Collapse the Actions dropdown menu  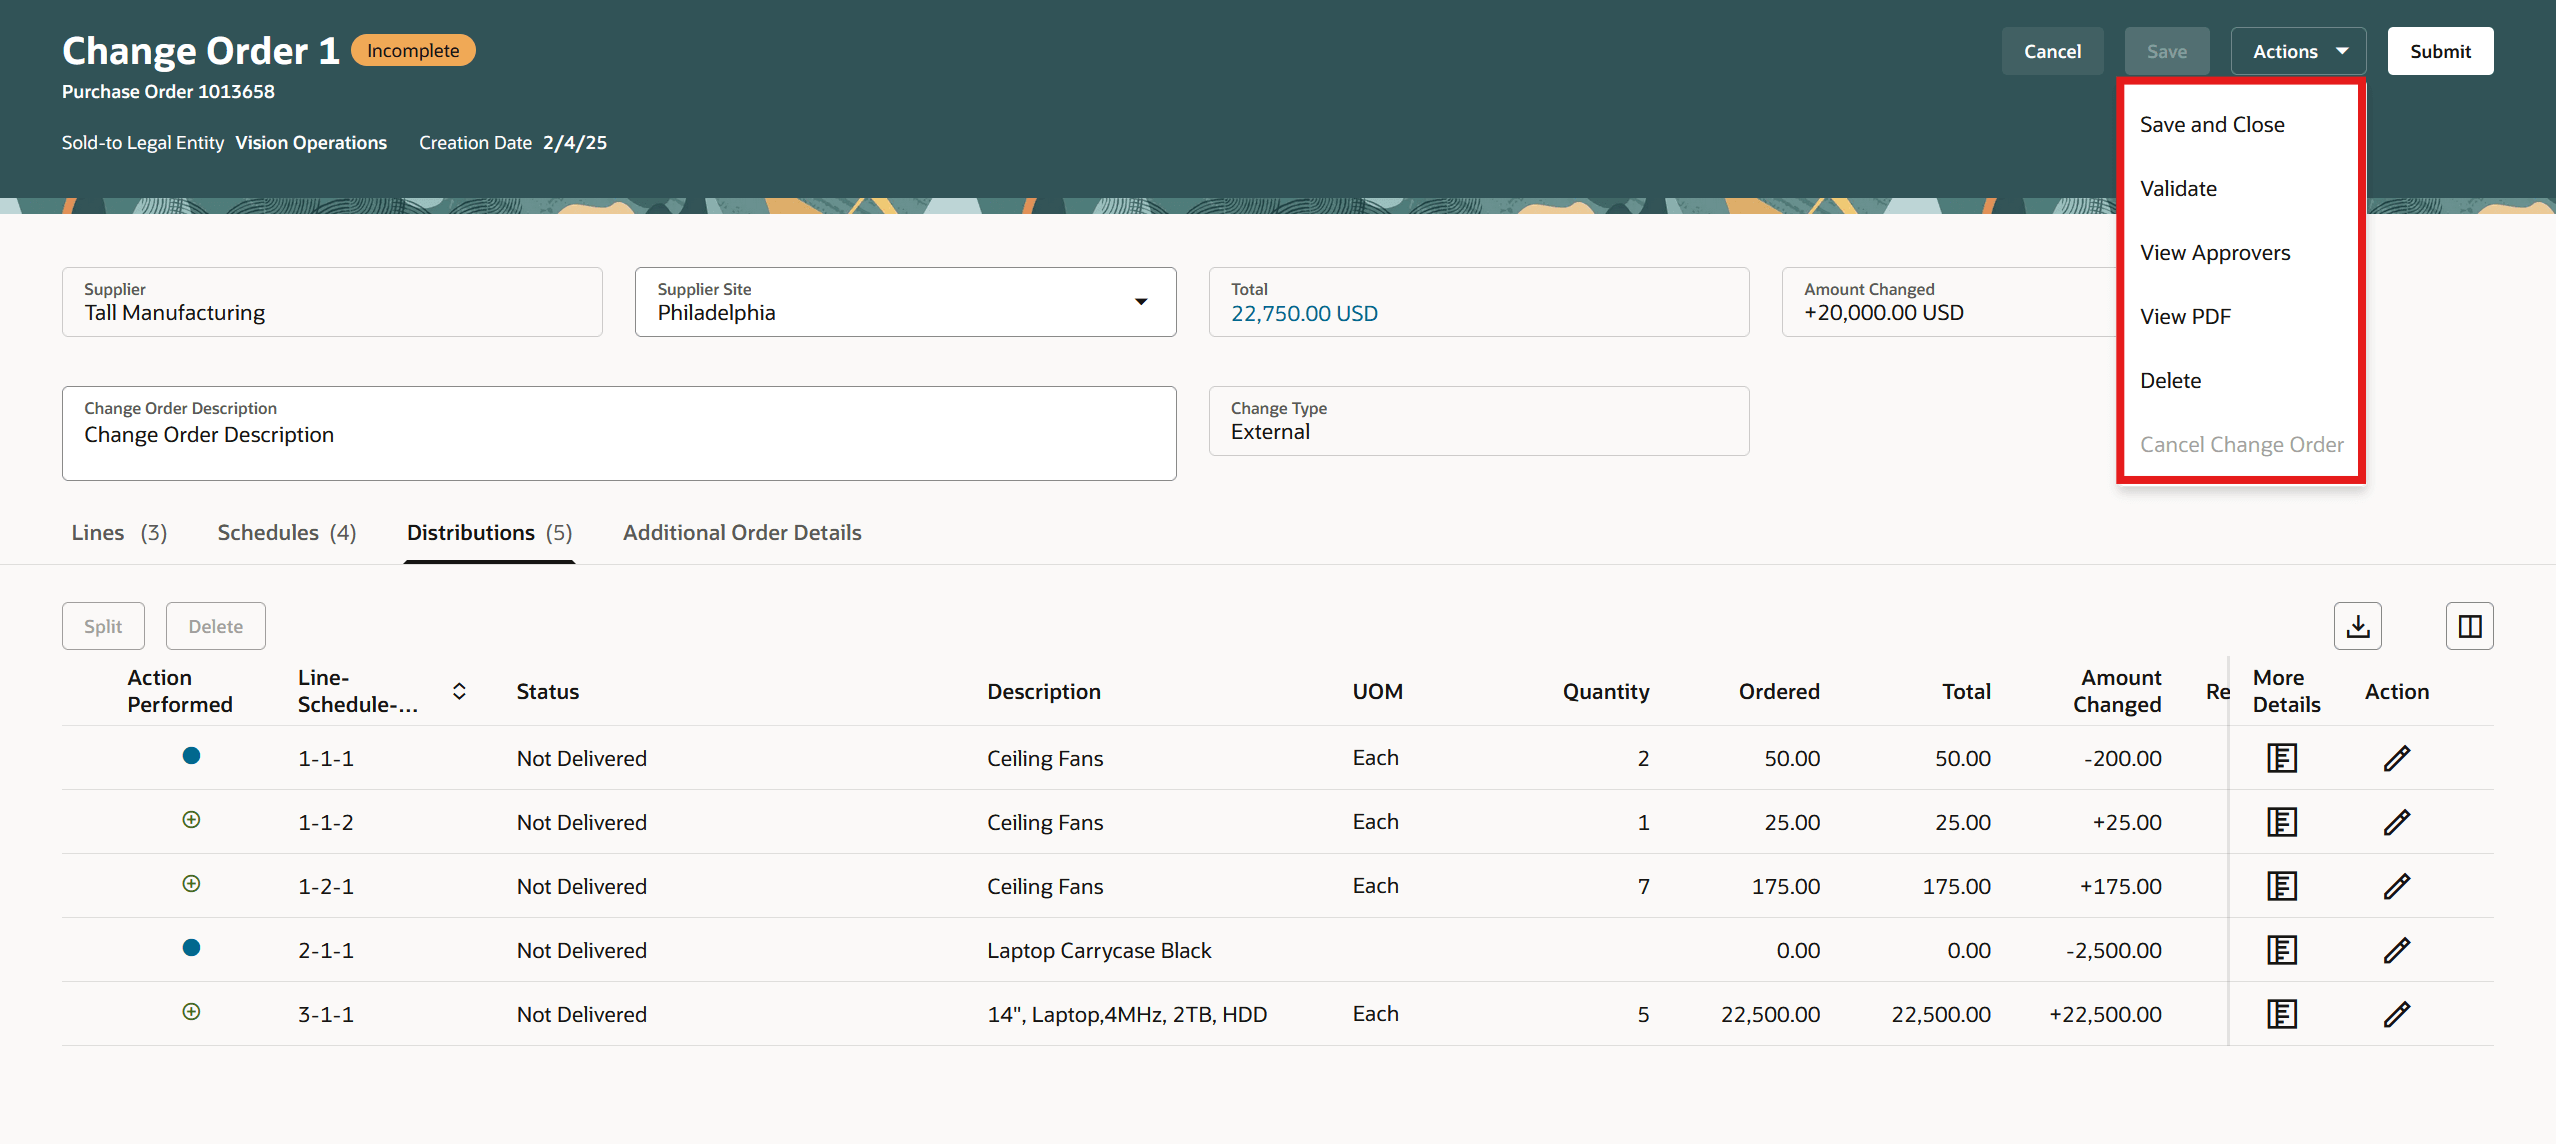pyautogui.click(x=2297, y=51)
